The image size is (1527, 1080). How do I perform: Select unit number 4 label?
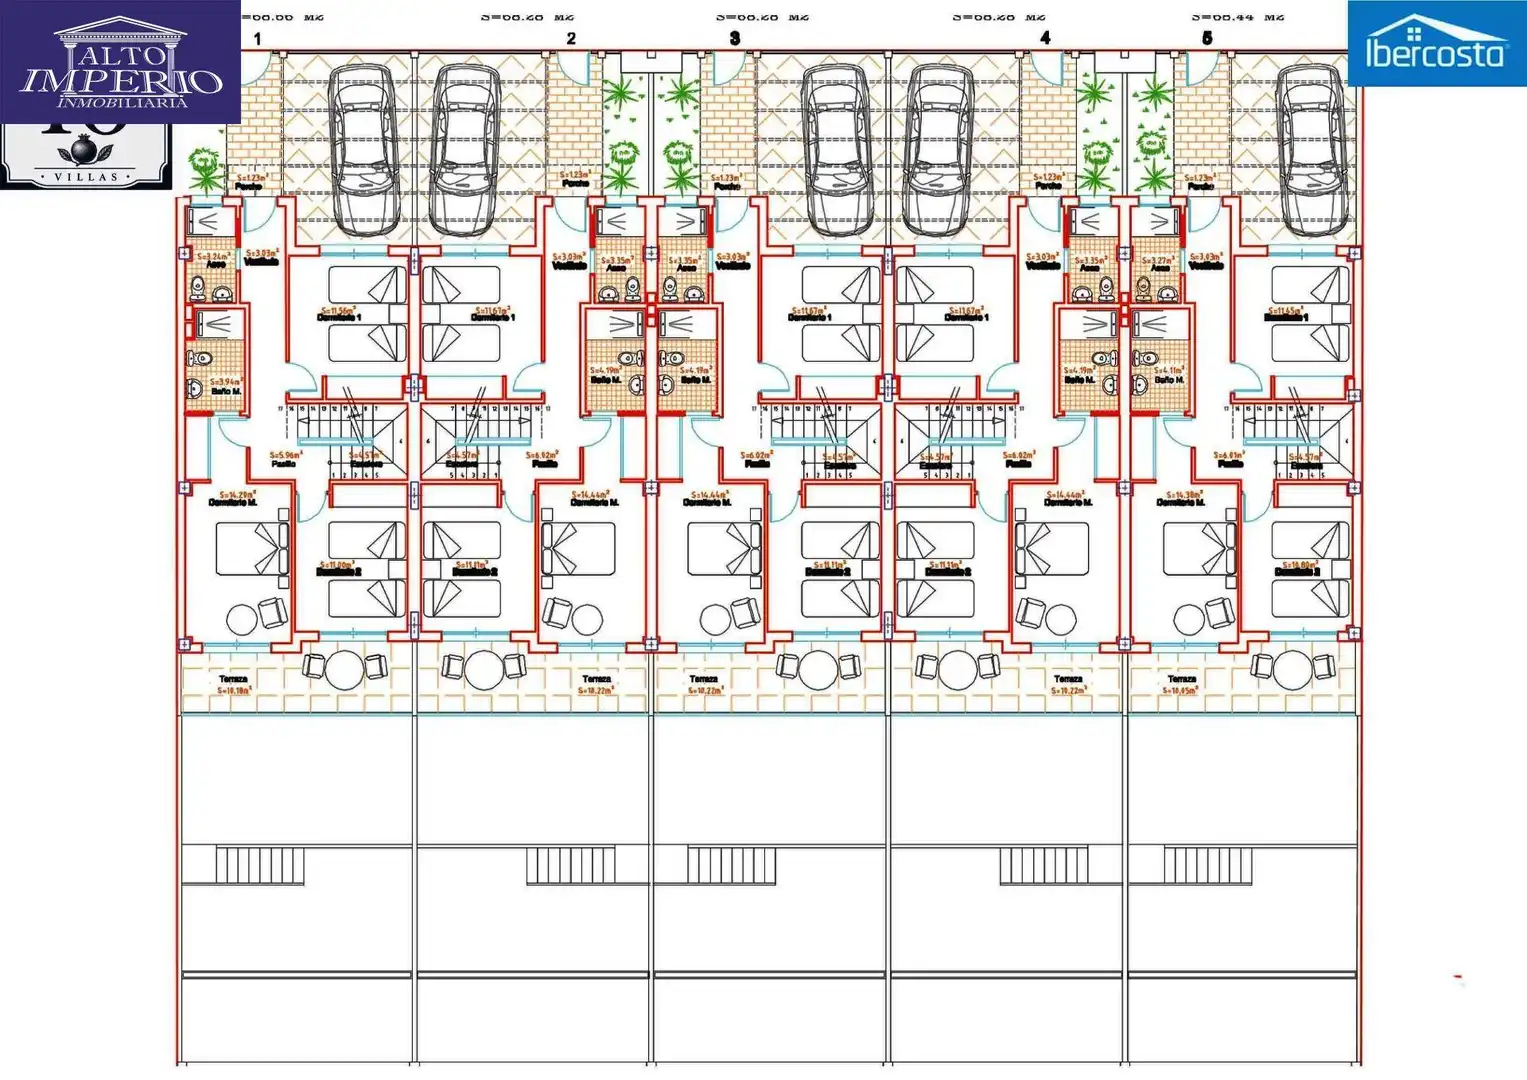1045,38
